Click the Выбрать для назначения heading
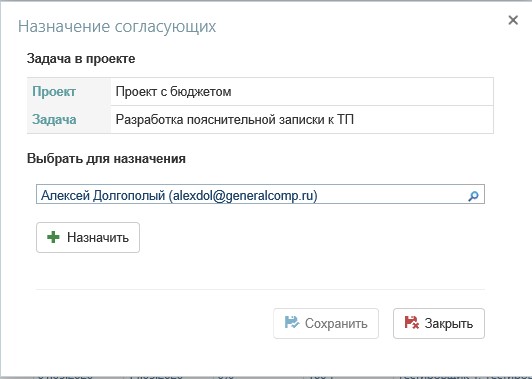 tap(106, 158)
